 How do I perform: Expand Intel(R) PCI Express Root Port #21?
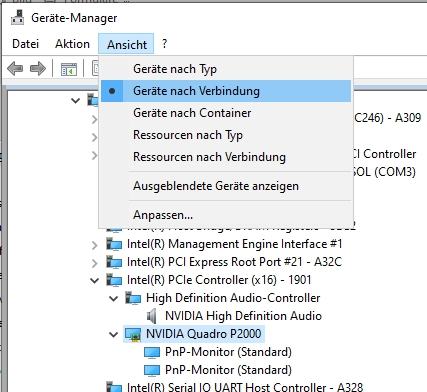click(95, 263)
